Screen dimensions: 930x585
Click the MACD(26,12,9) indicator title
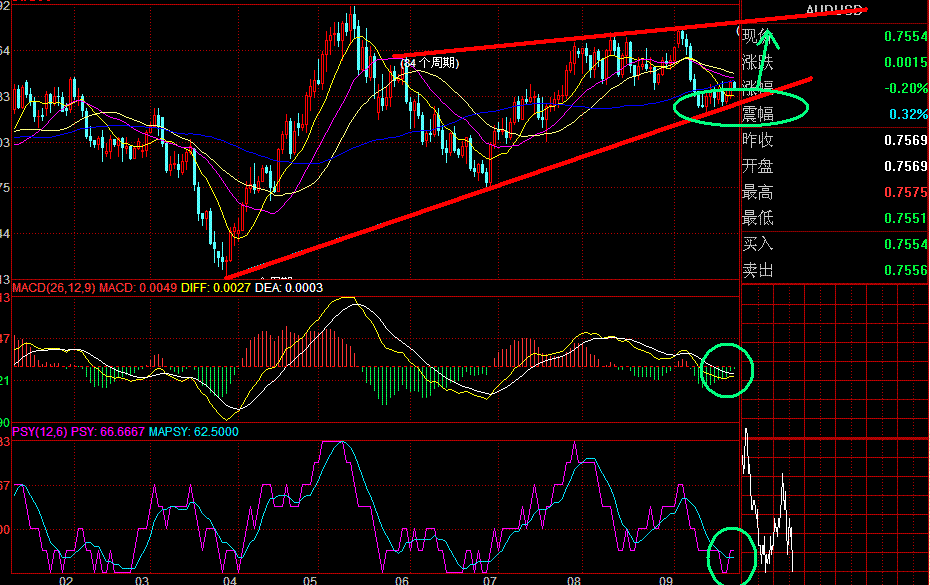pyautogui.click(x=53, y=288)
